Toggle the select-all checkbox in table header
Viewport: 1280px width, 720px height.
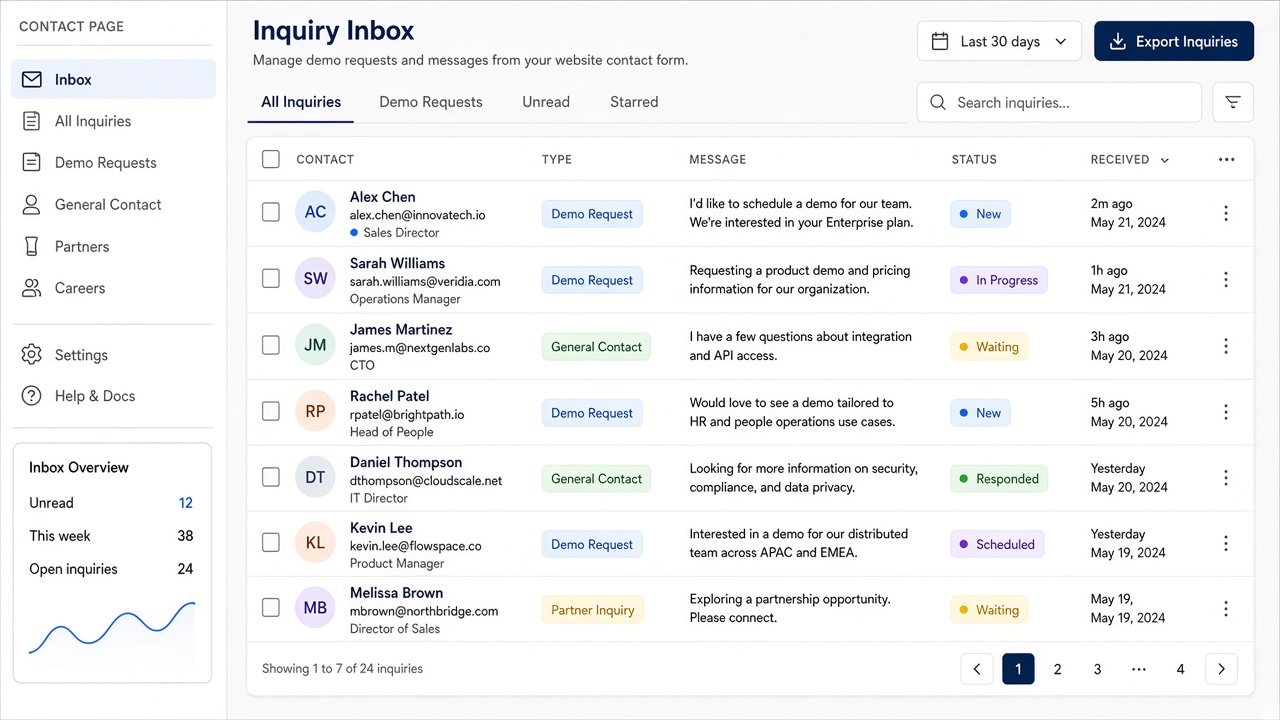271,159
